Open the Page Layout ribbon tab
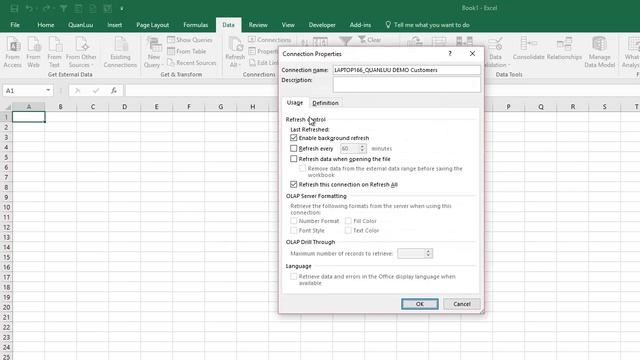Screen dimensions: 640x360 [x=153, y=25]
